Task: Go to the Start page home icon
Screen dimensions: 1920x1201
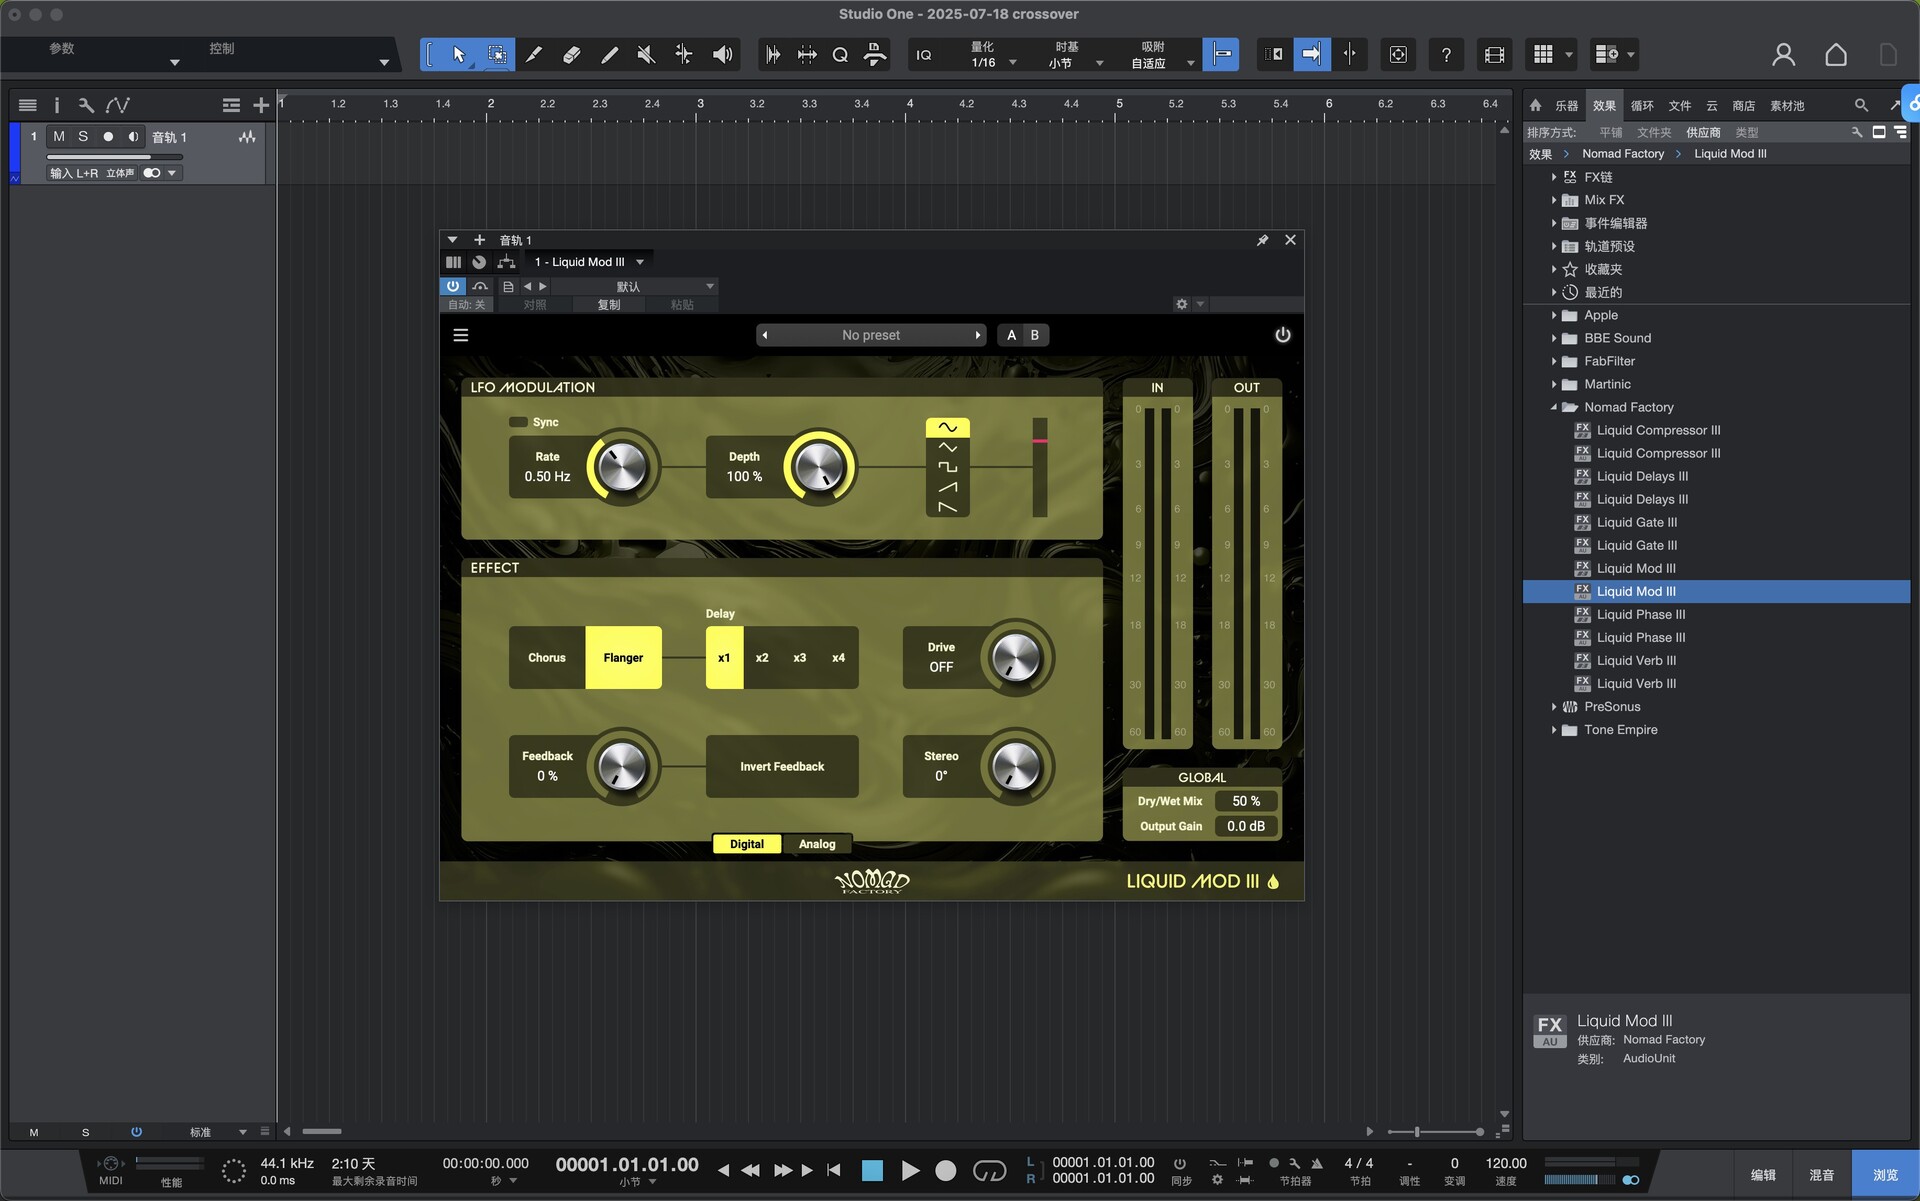Action: [1836, 55]
